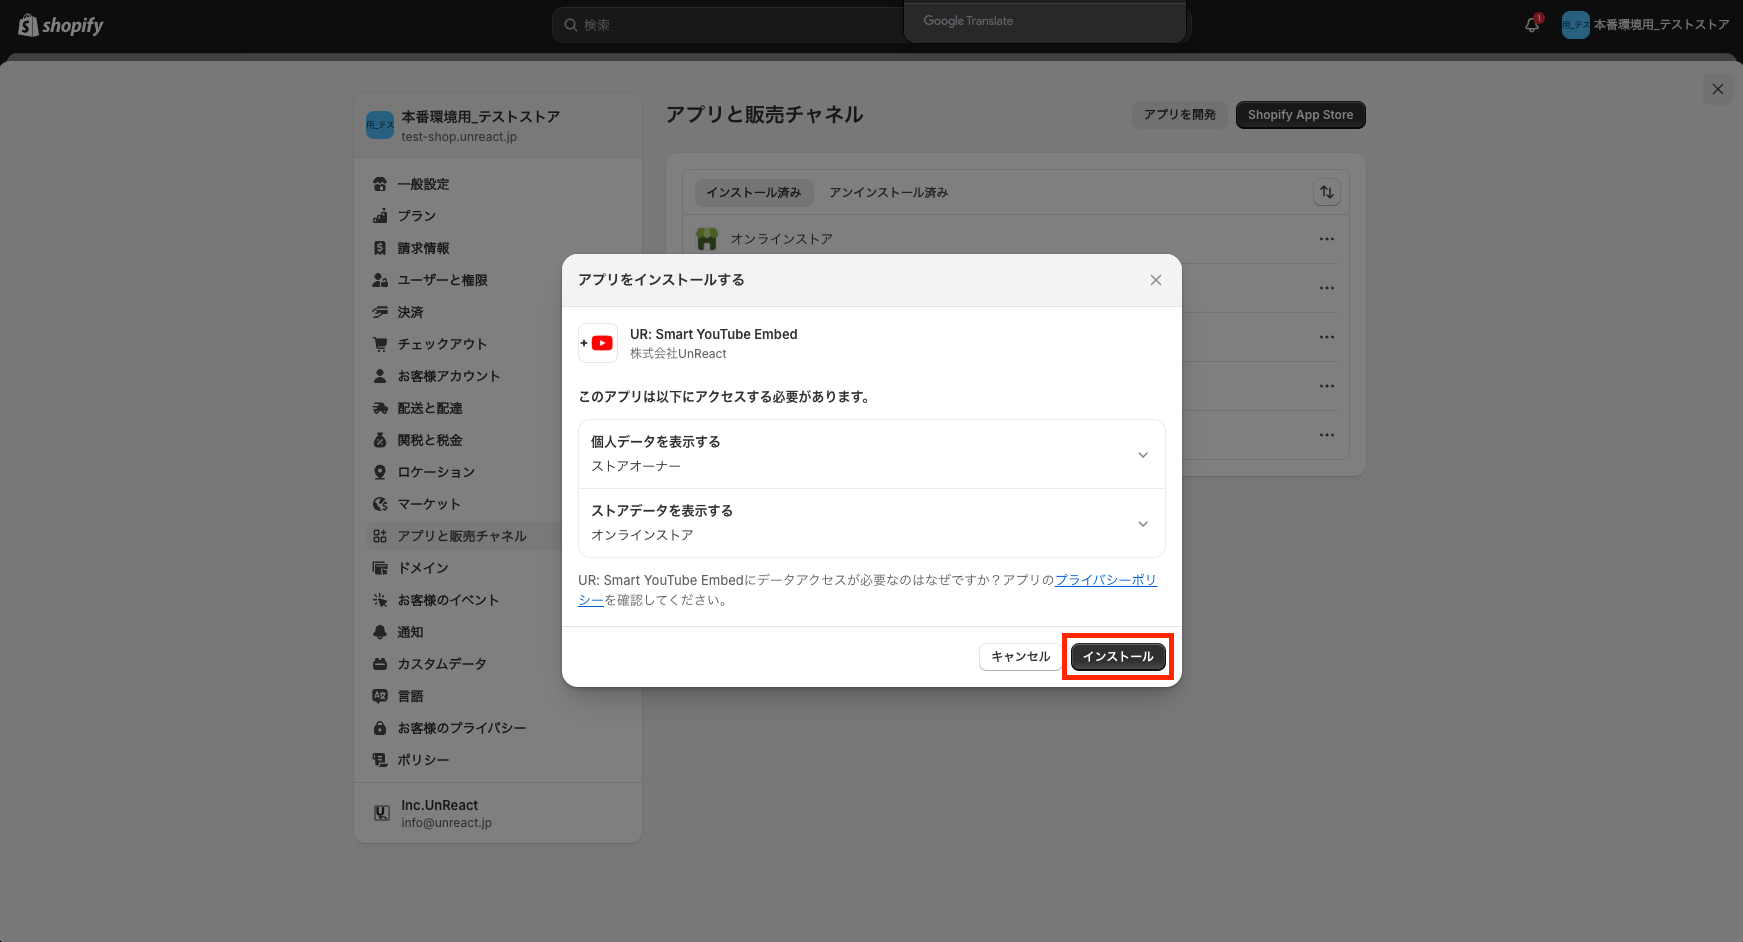Open プラン settings page
The height and width of the screenshot is (942, 1743).
[498, 216]
